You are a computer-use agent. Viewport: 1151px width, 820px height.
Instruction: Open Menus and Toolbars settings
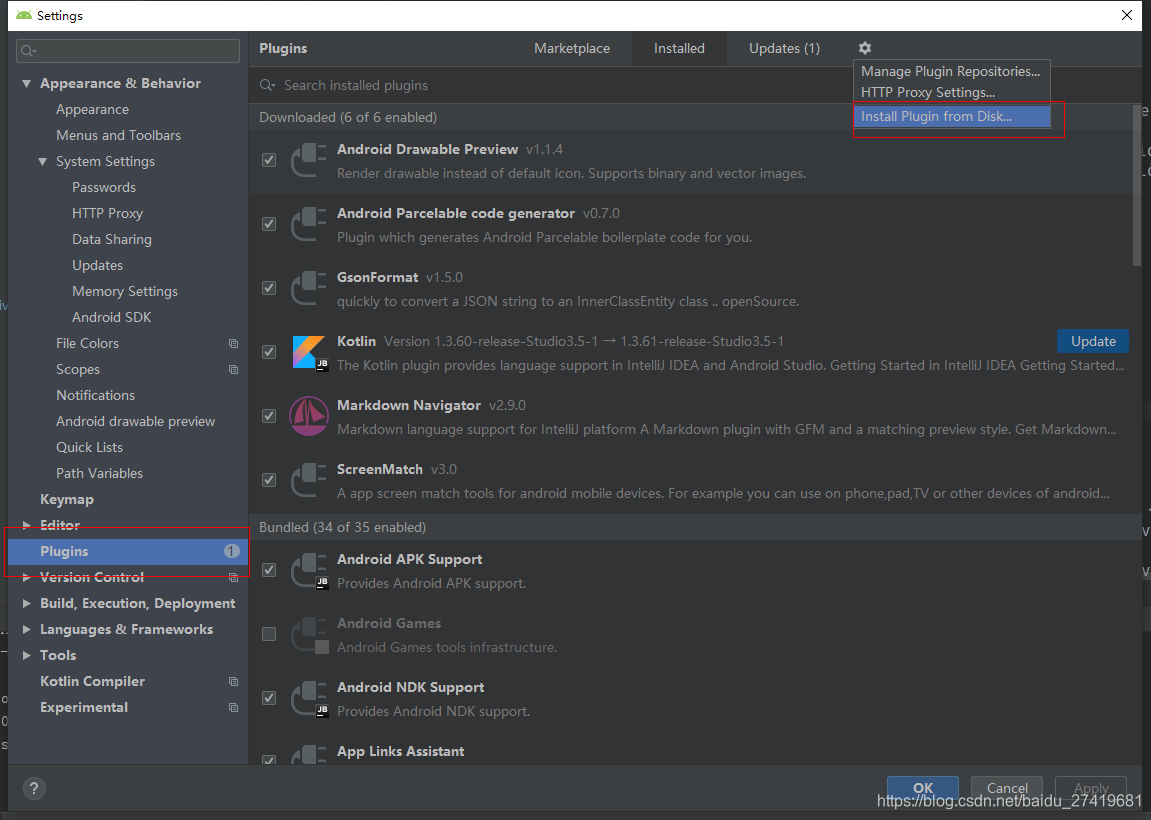coord(118,135)
